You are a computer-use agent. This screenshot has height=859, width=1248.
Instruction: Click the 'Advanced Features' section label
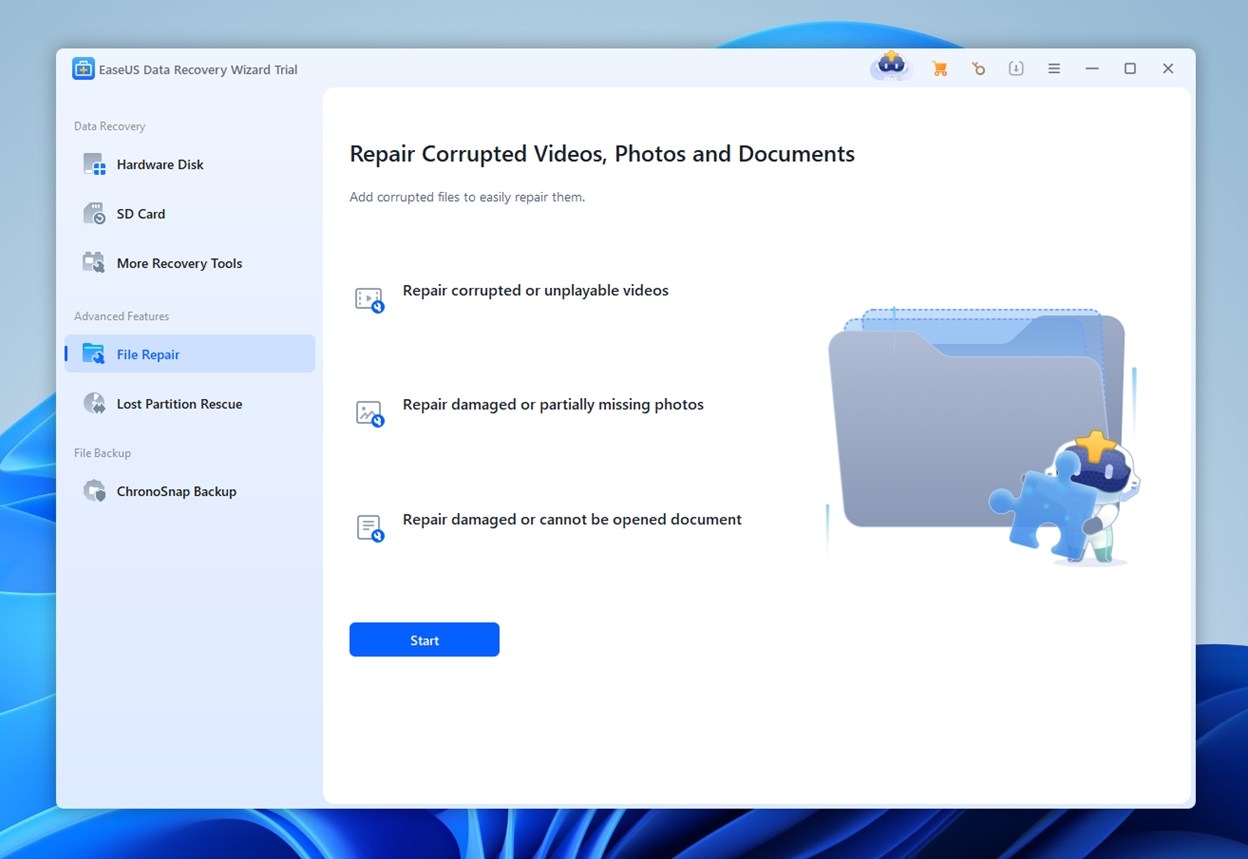(121, 316)
